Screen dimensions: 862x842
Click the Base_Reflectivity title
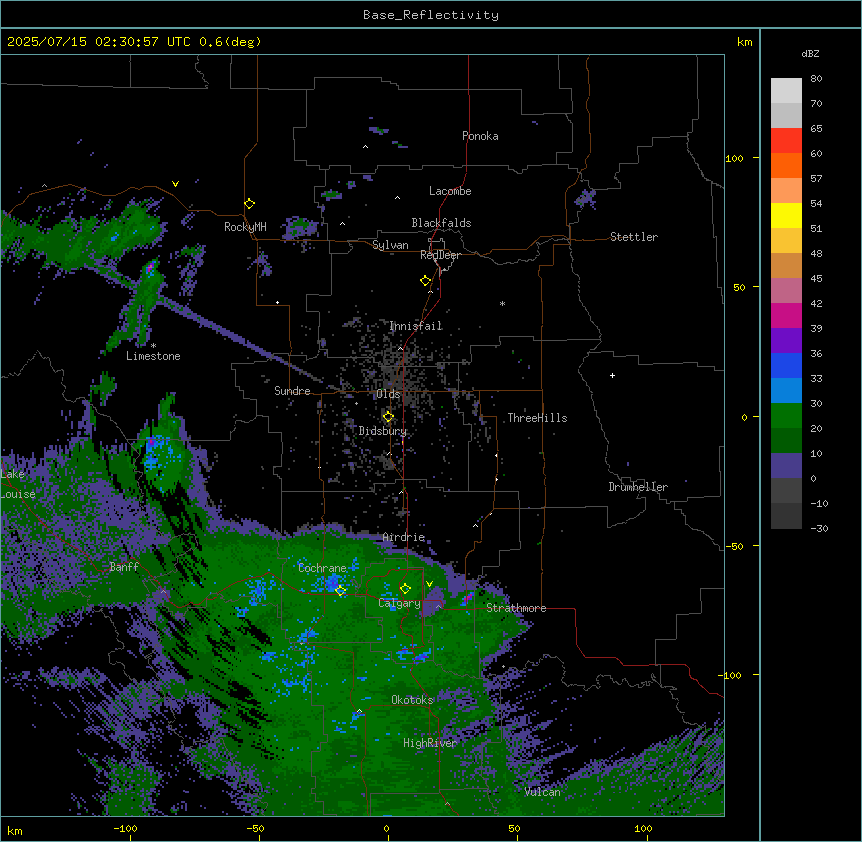431,15
